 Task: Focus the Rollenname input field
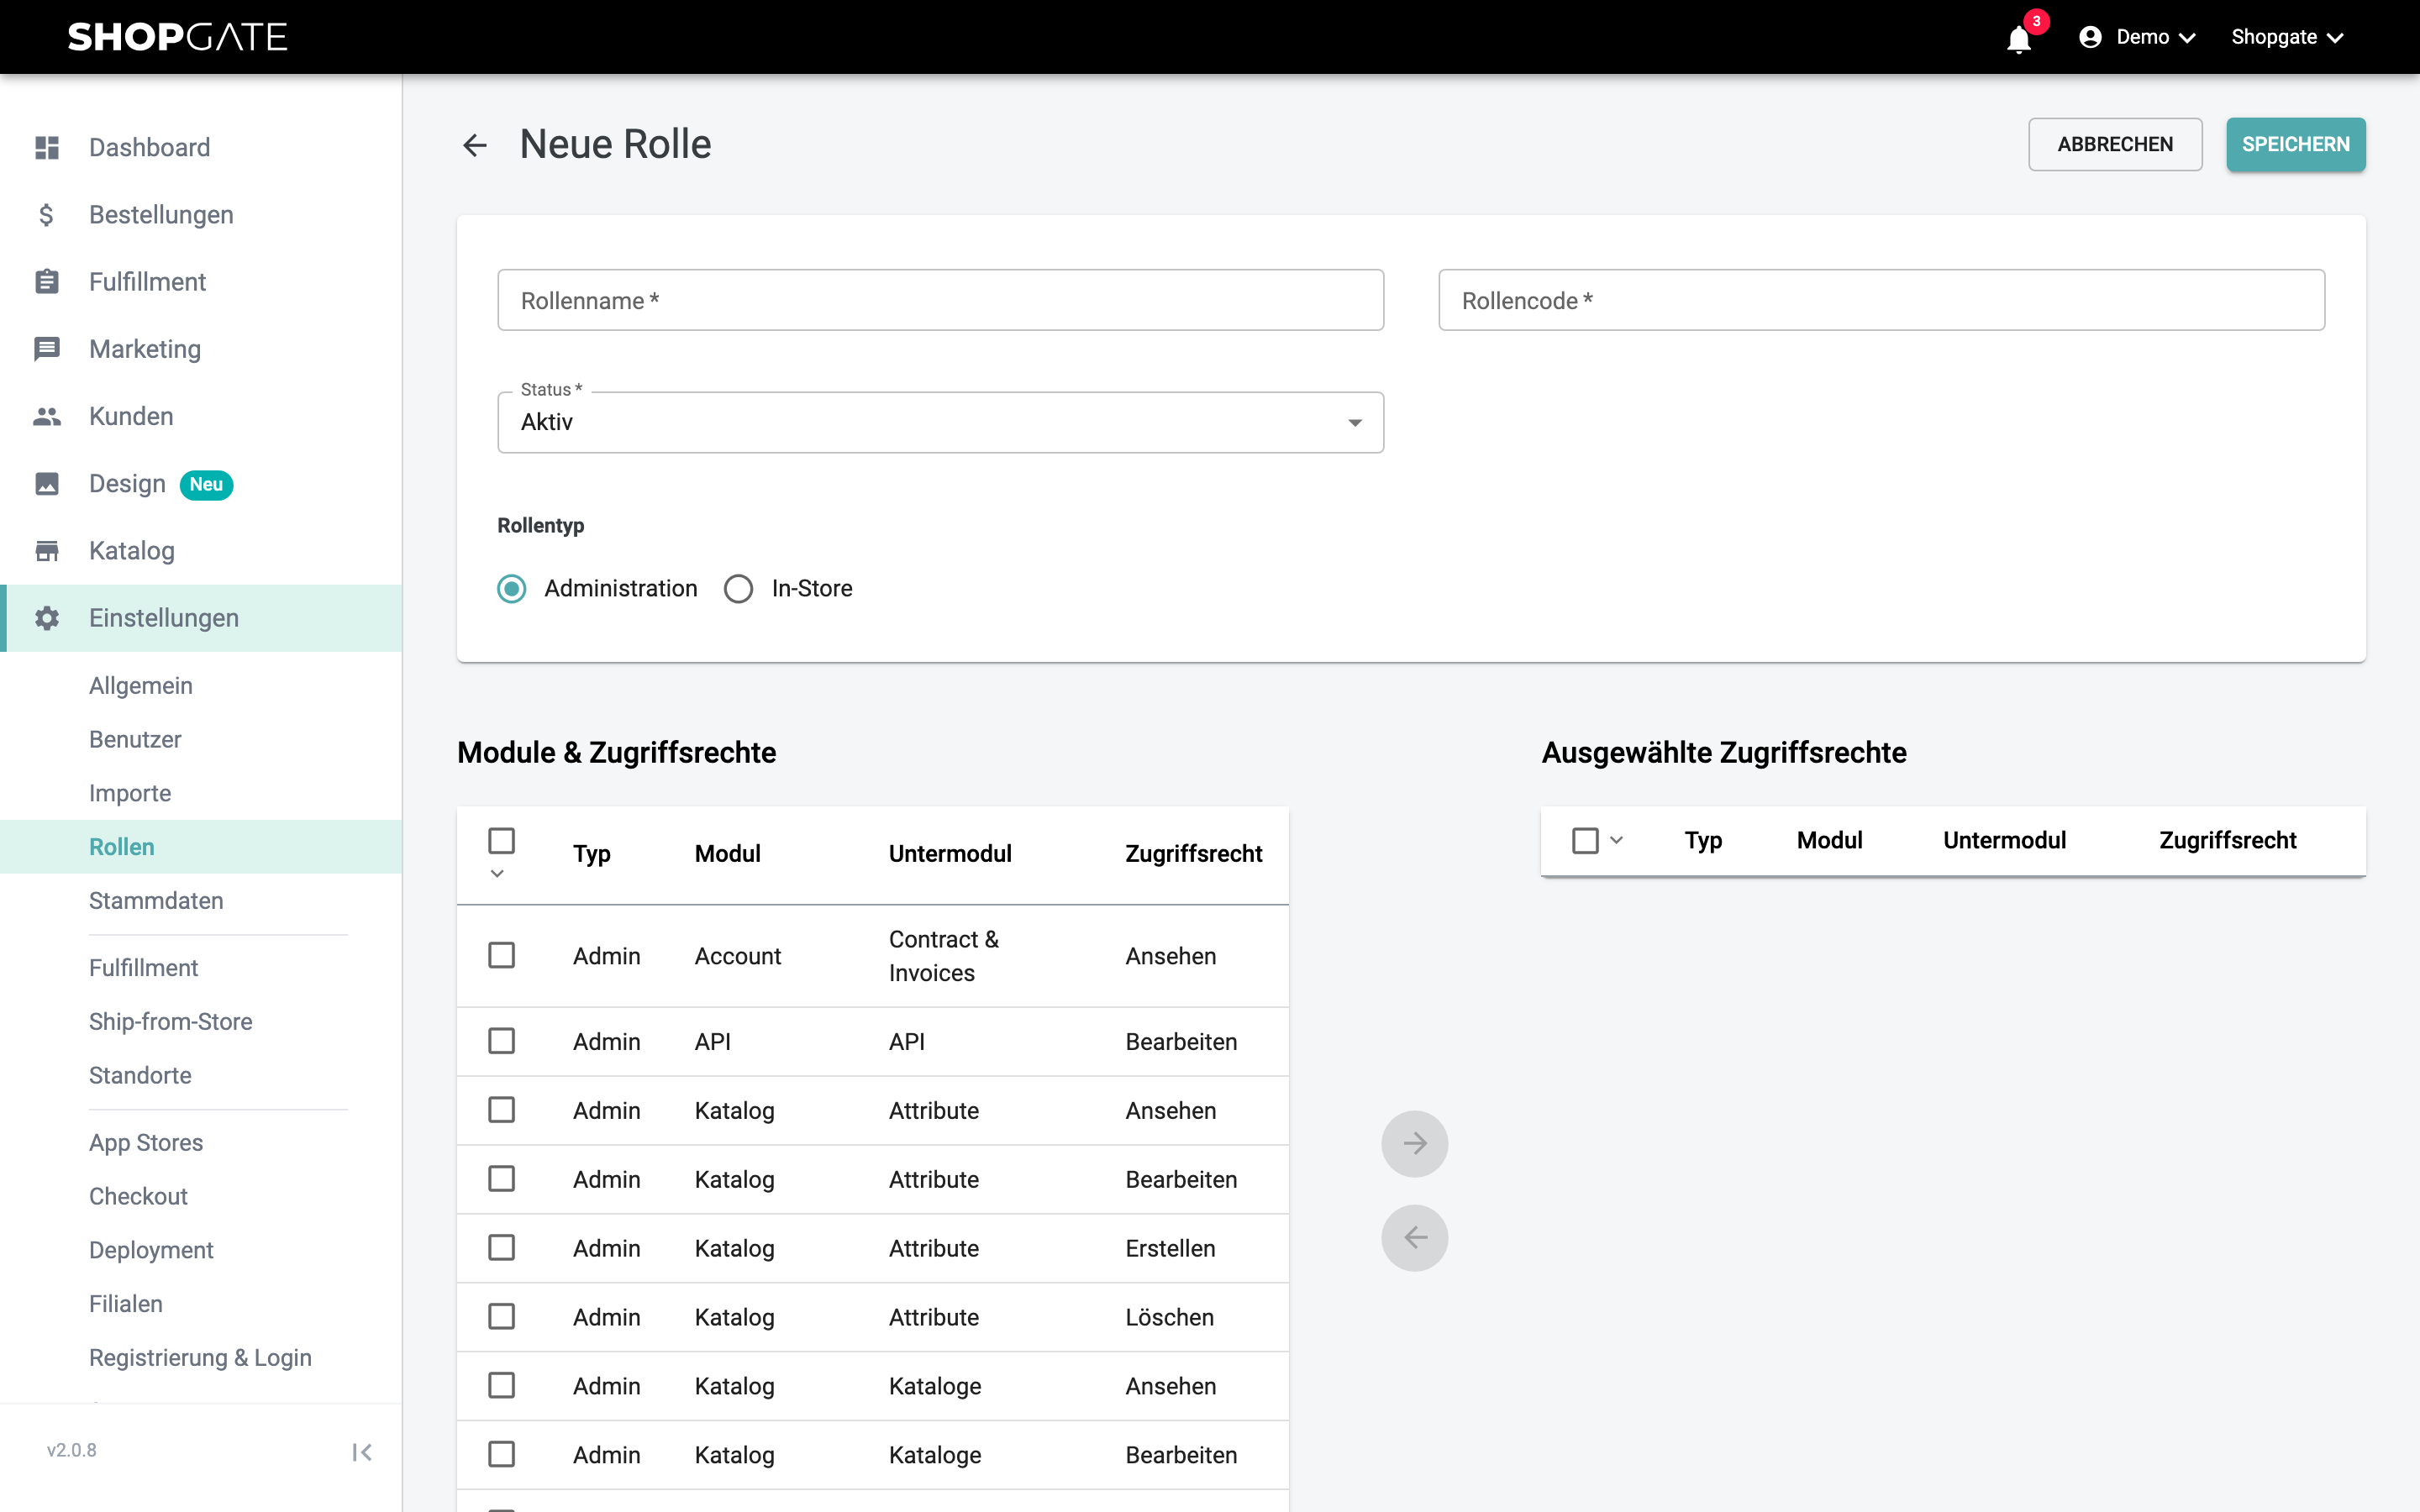coord(940,300)
